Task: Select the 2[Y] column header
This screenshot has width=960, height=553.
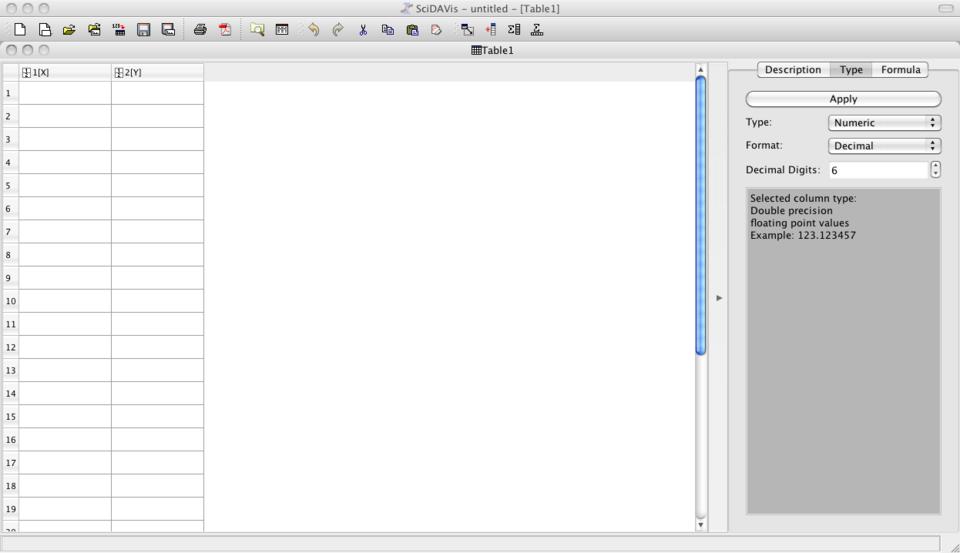Action: 157,72
